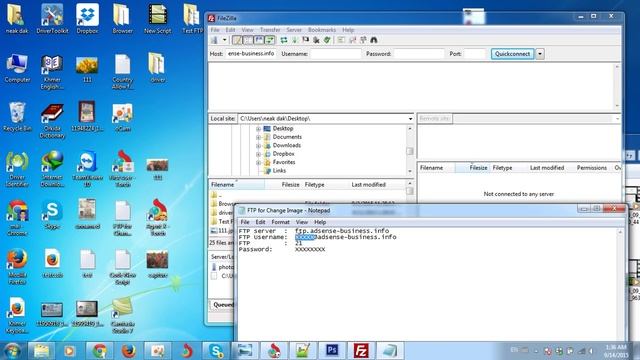
Task: Open the Mozilla Firefox desktop shortcut
Action: click(17, 267)
